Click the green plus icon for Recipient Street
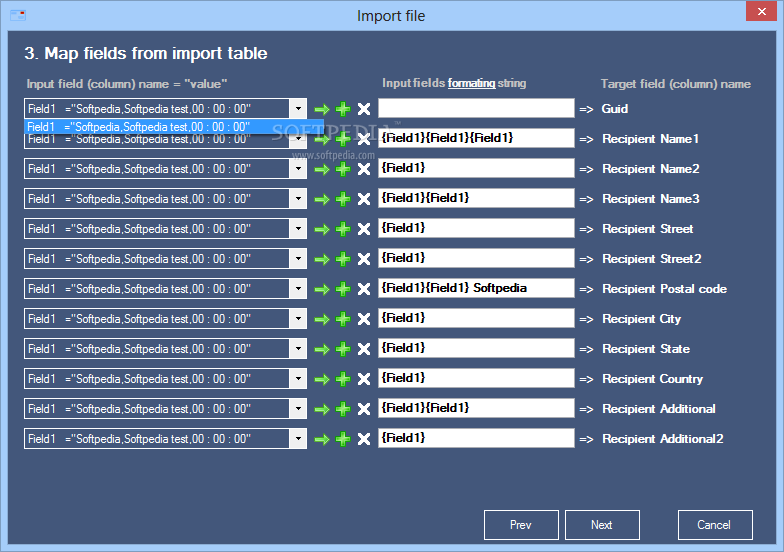The image size is (784, 552). pos(343,229)
